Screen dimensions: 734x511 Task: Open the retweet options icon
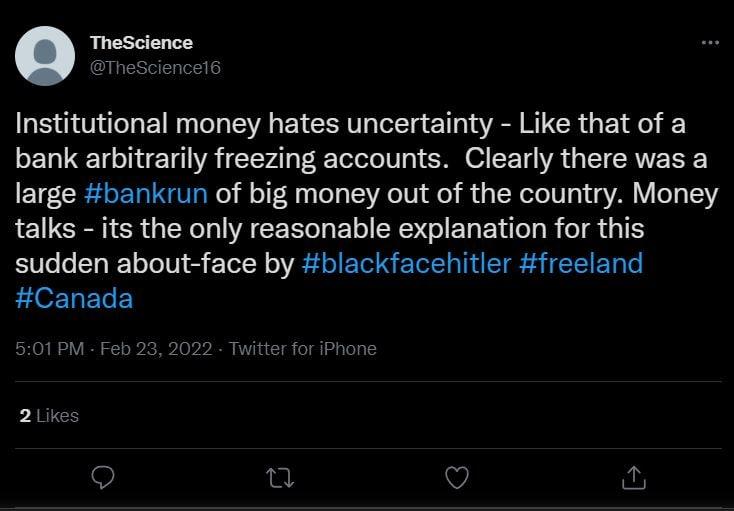pos(279,479)
